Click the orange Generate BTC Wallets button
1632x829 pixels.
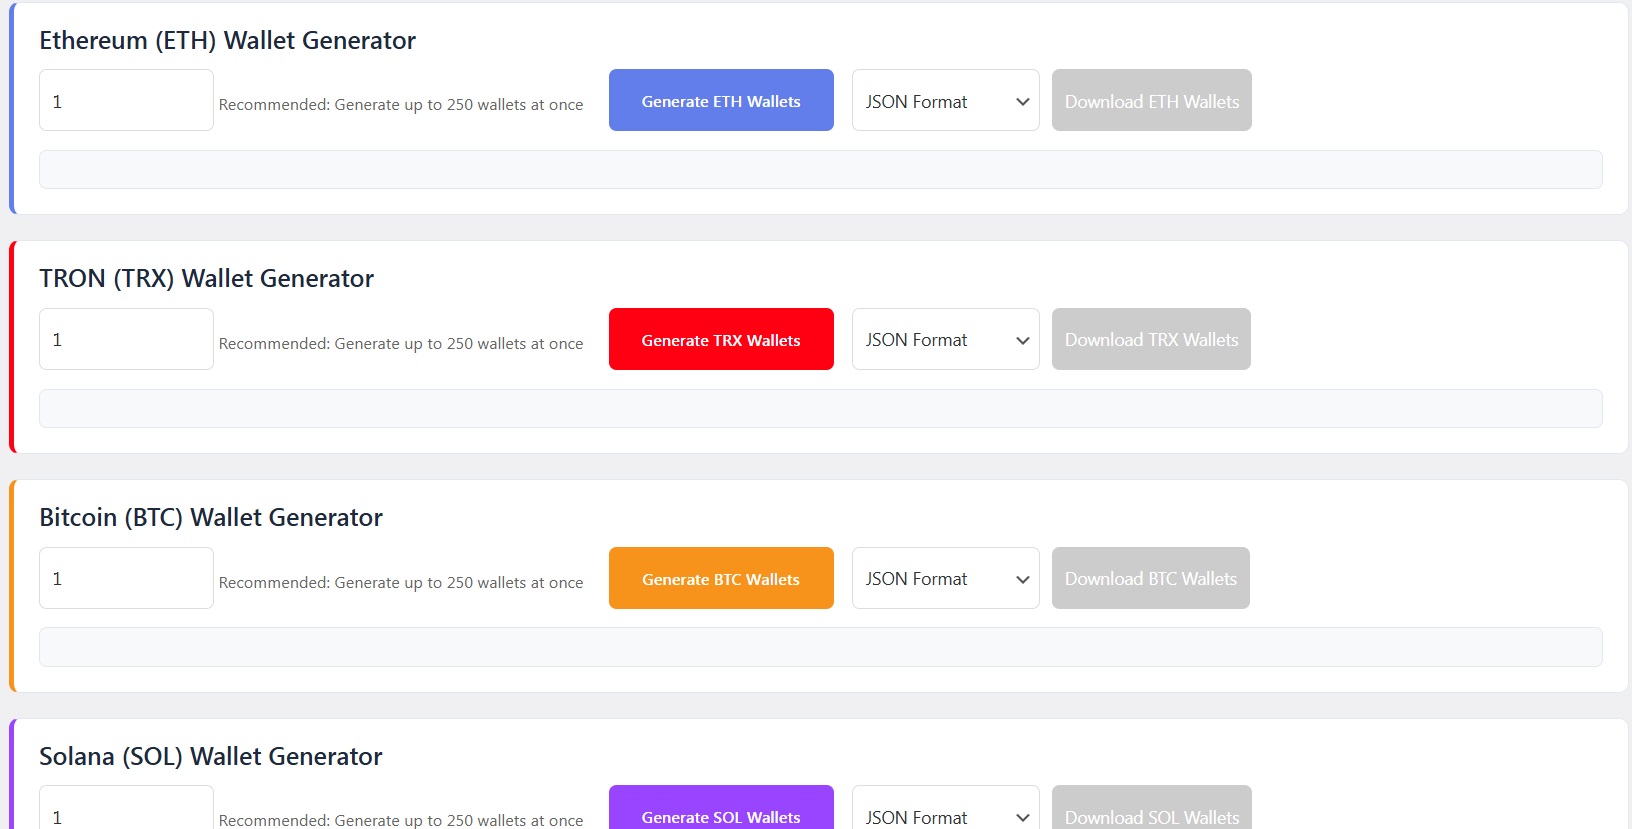pos(720,578)
